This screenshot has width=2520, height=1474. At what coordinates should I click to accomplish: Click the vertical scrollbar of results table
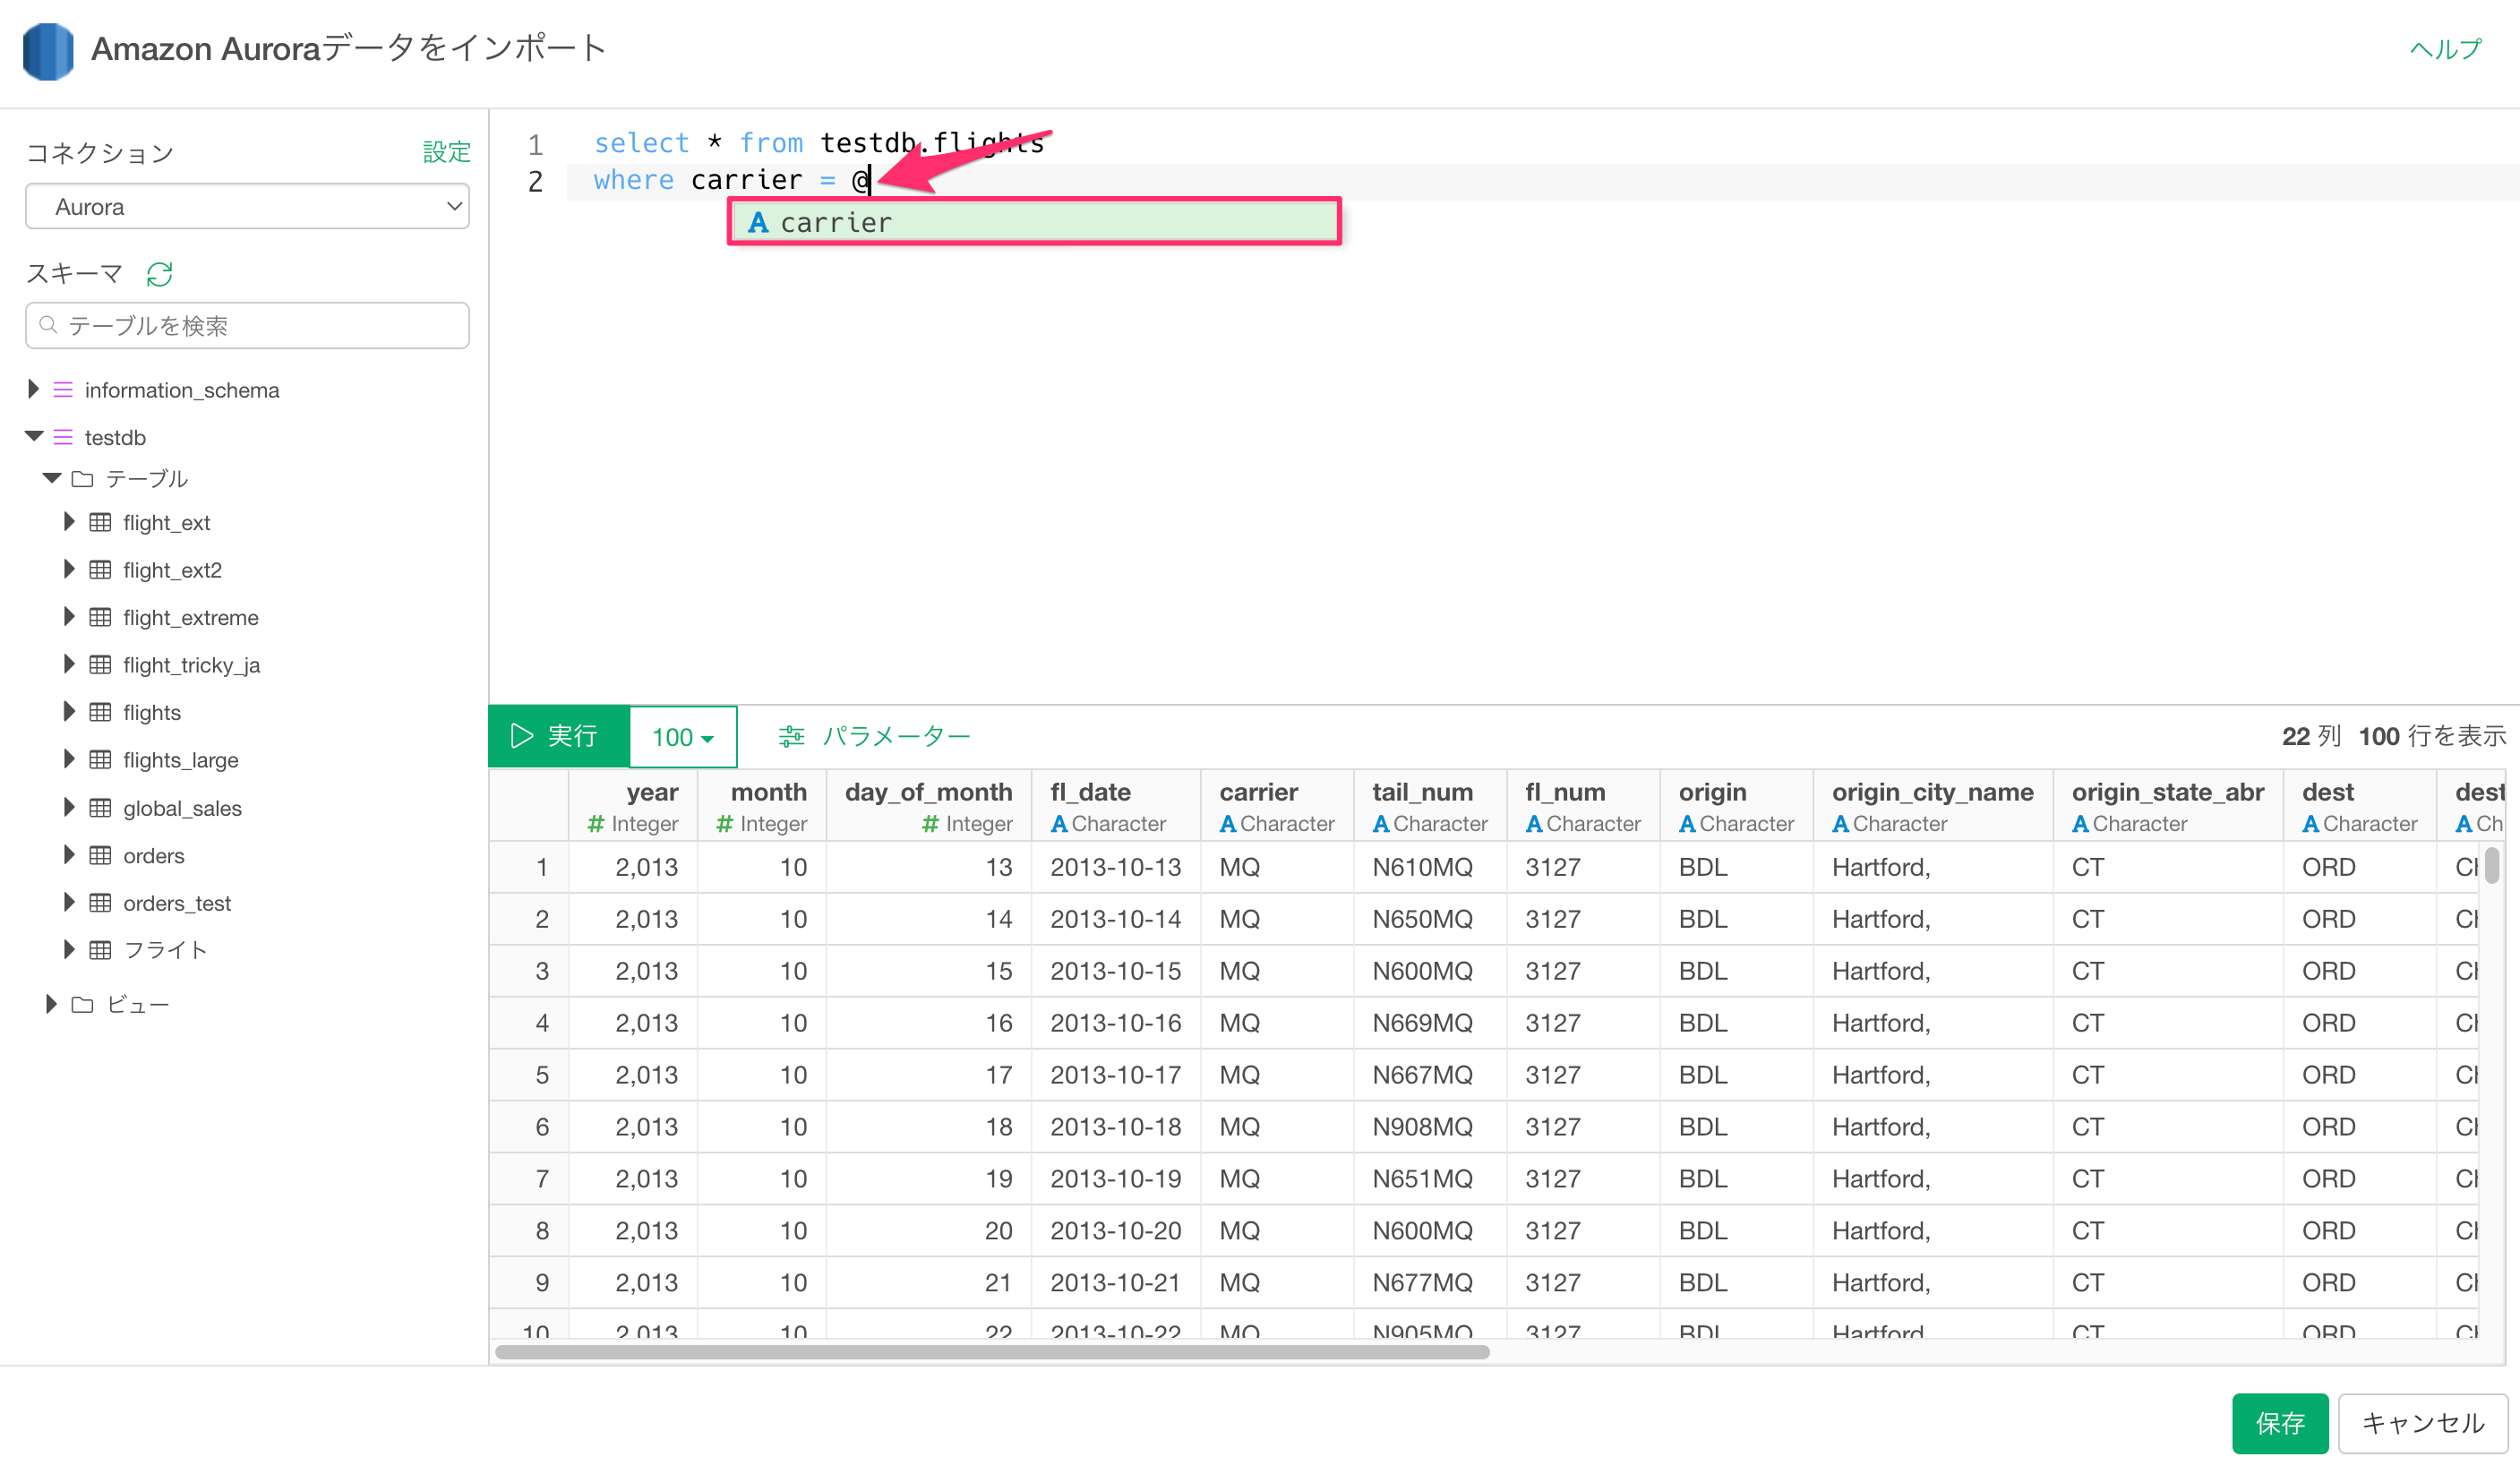pos(2491,866)
